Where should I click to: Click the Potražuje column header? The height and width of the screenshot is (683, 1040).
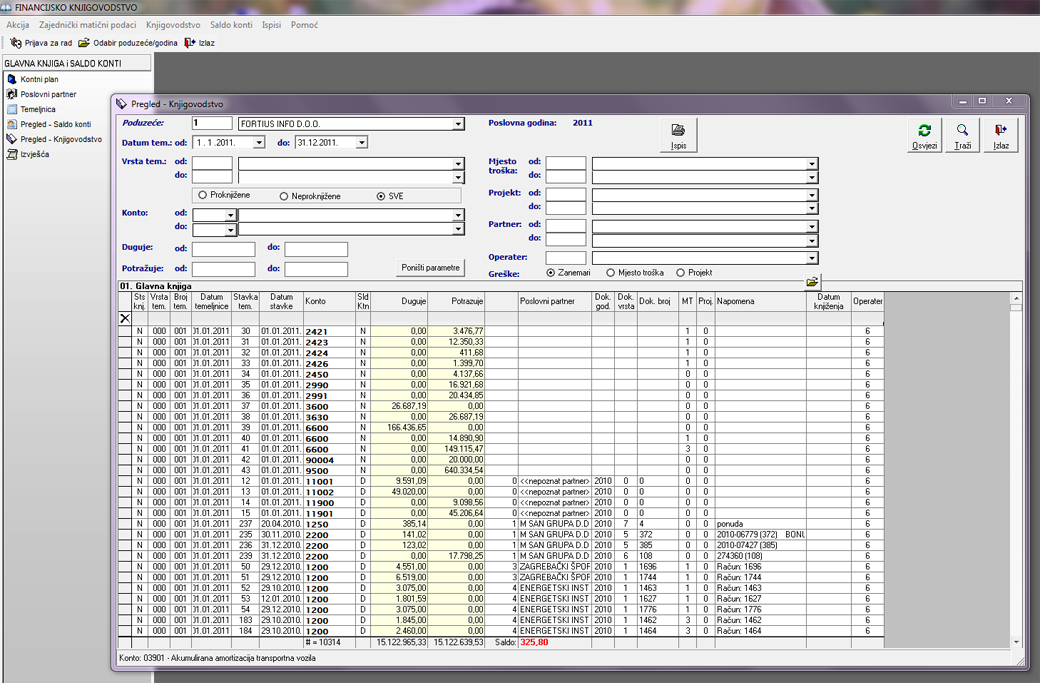click(x=456, y=301)
